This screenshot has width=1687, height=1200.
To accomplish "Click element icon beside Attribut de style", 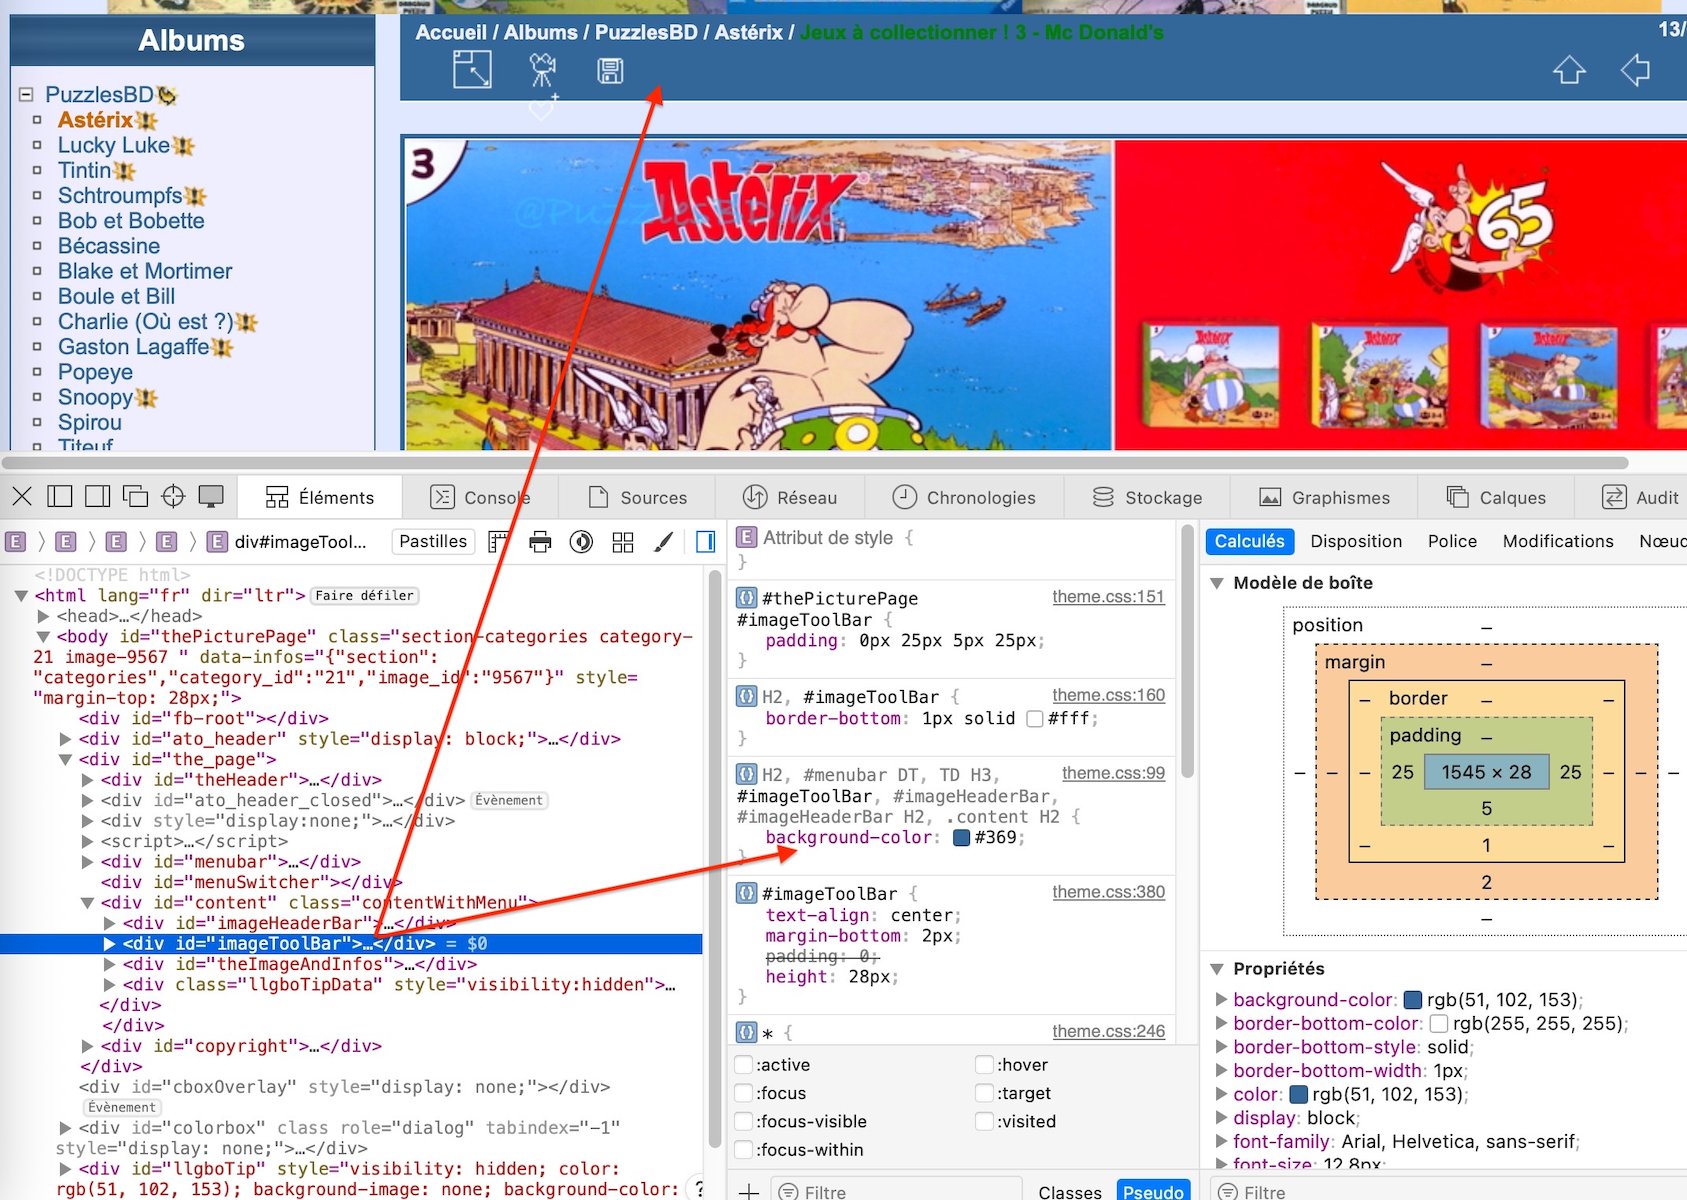I will [746, 537].
